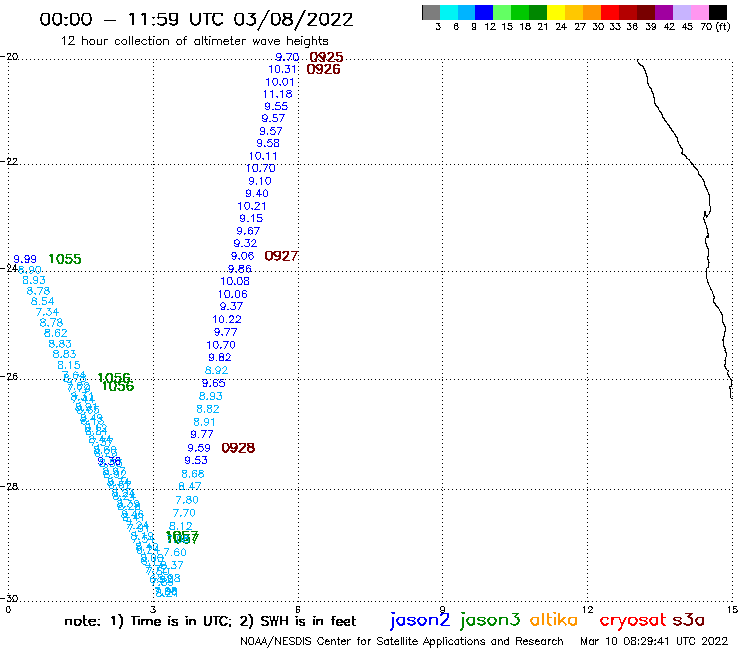
Task: Click the 10.31 wave height value
Action: click(282, 69)
